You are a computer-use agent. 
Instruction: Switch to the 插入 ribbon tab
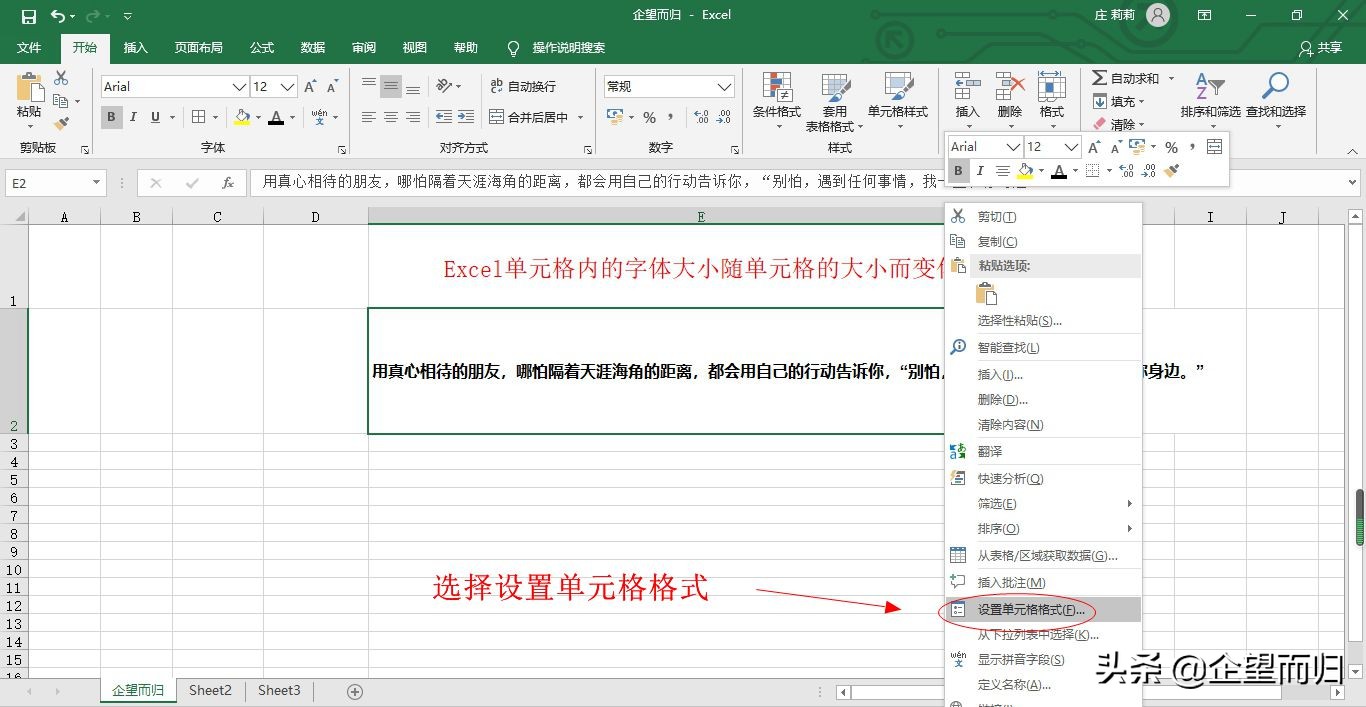(135, 47)
